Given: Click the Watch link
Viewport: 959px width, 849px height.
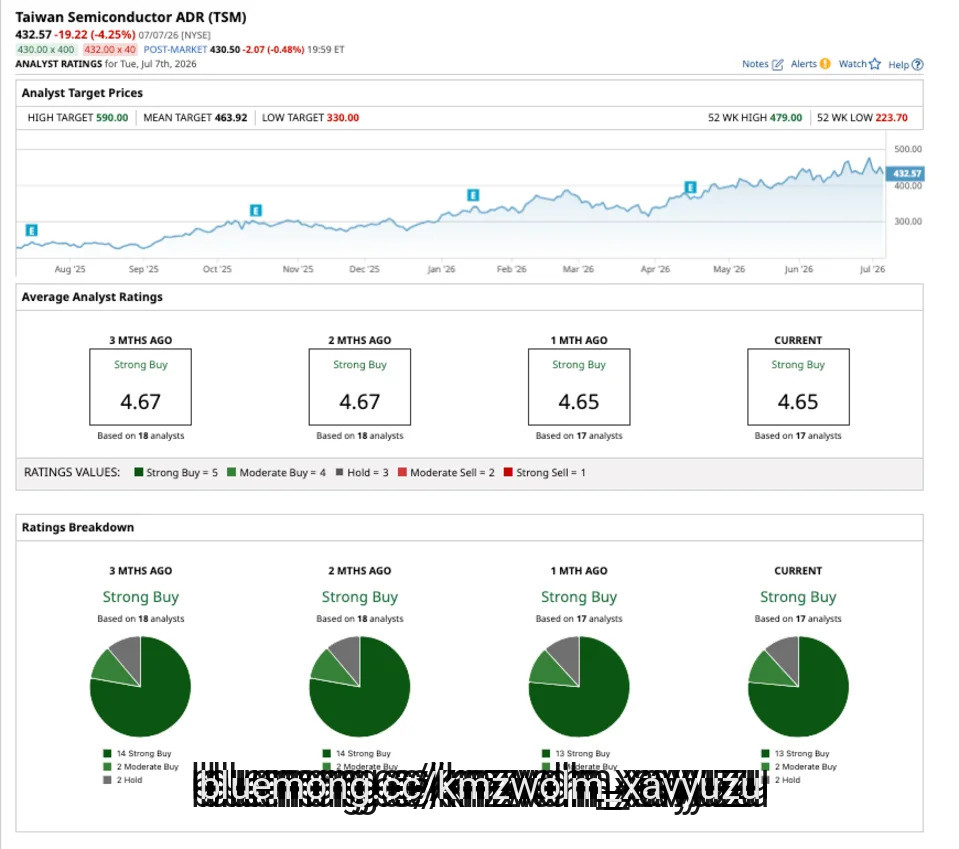Looking at the screenshot, I should (852, 64).
